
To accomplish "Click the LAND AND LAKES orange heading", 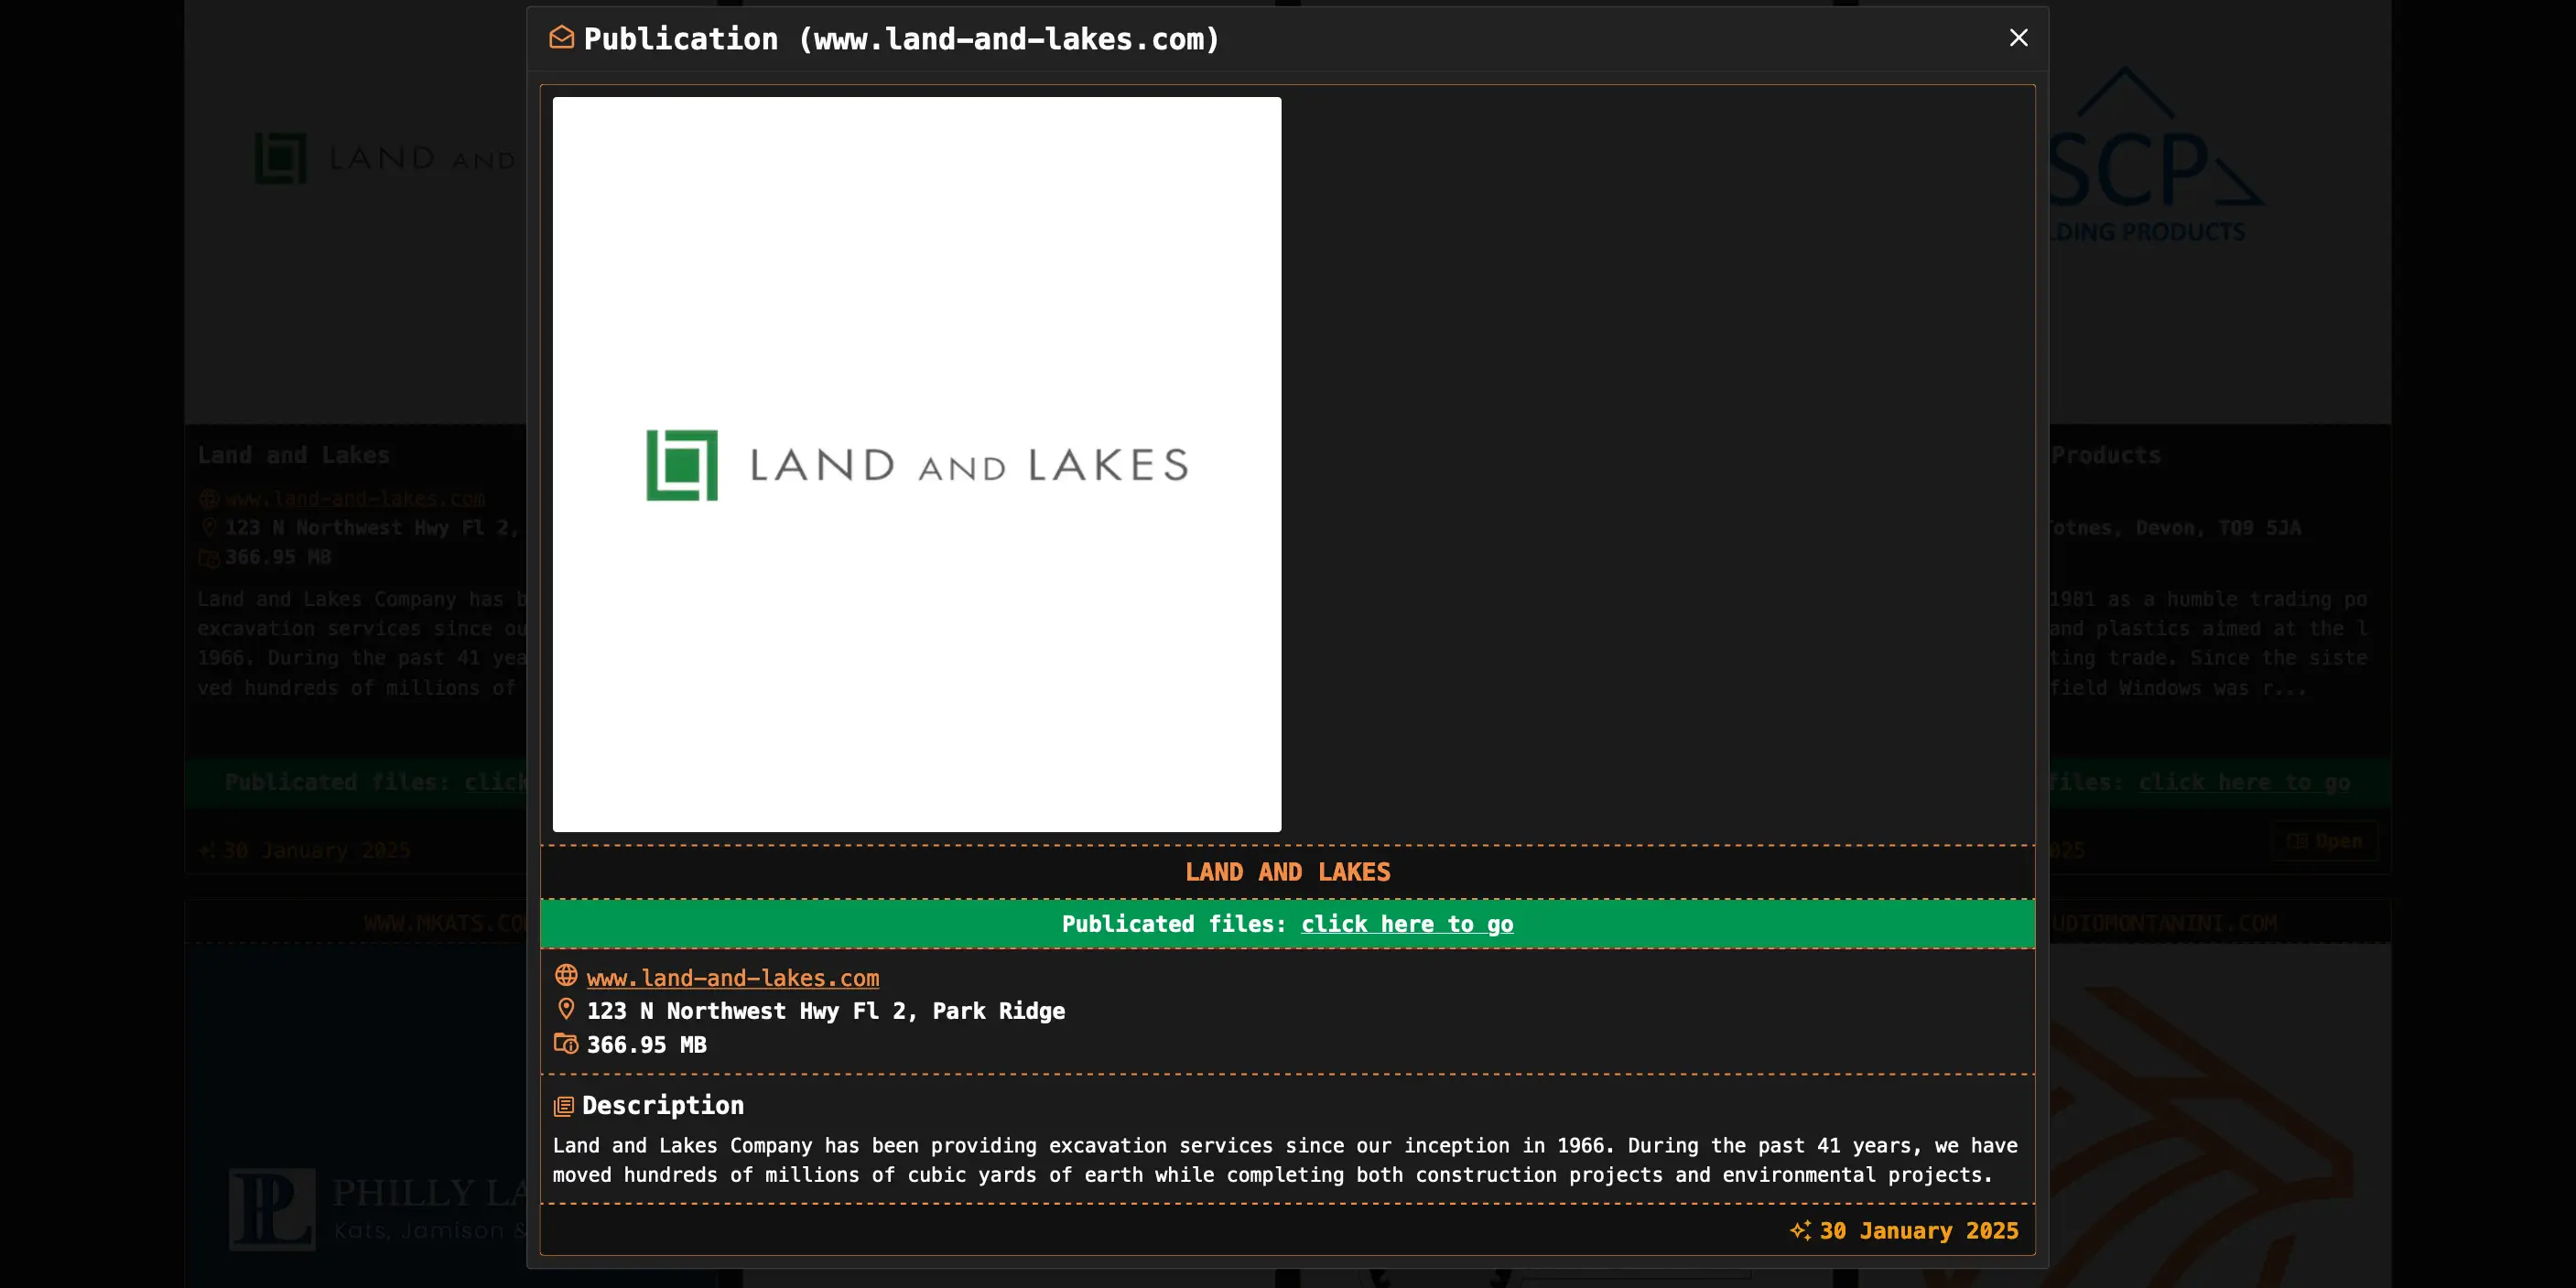I will (x=1287, y=872).
